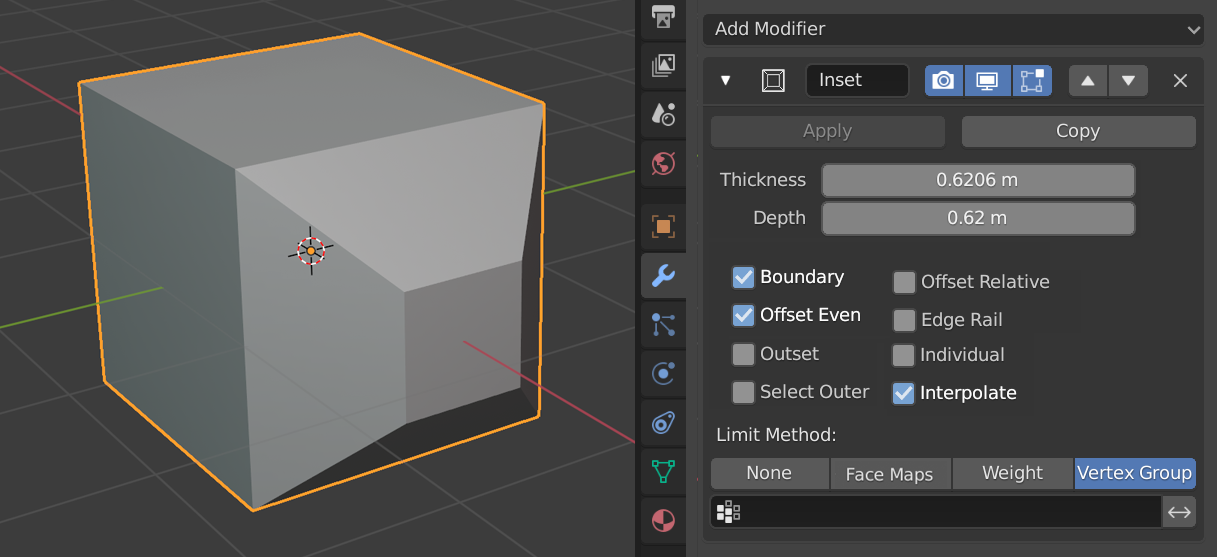Open the View Layer properties tab
The height and width of the screenshot is (557, 1217).
pos(663,66)
